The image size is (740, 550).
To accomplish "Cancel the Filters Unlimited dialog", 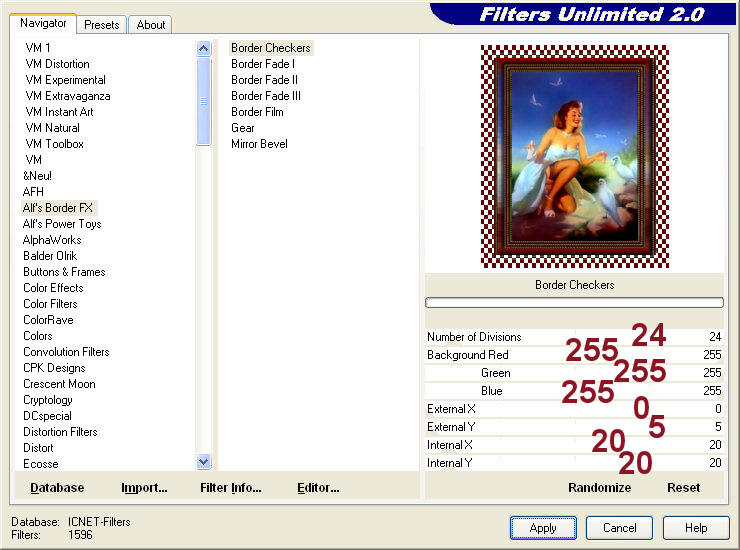I will pyautogui.click(x=619, y=528).
